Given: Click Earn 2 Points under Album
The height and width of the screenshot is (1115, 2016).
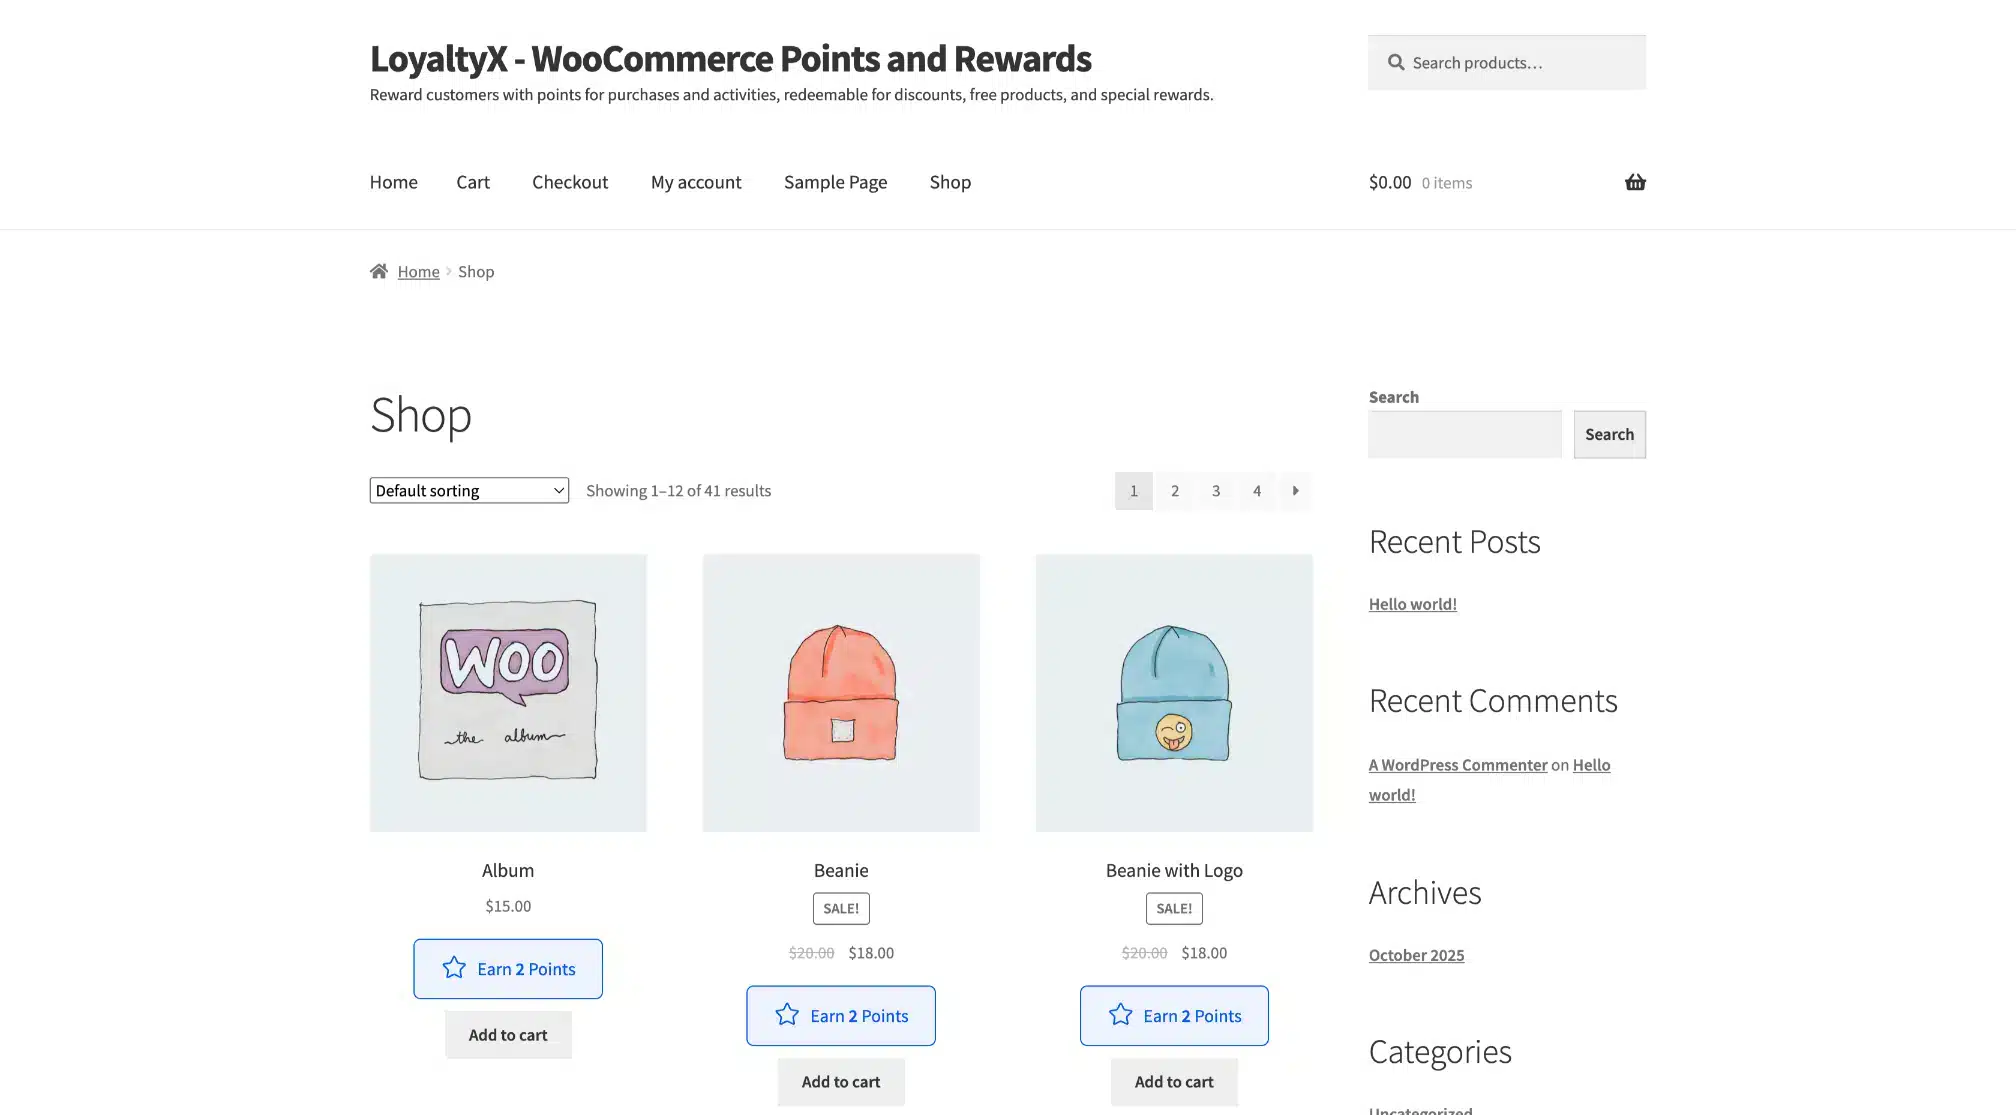Looking at the screenshot, I should 508,968.
